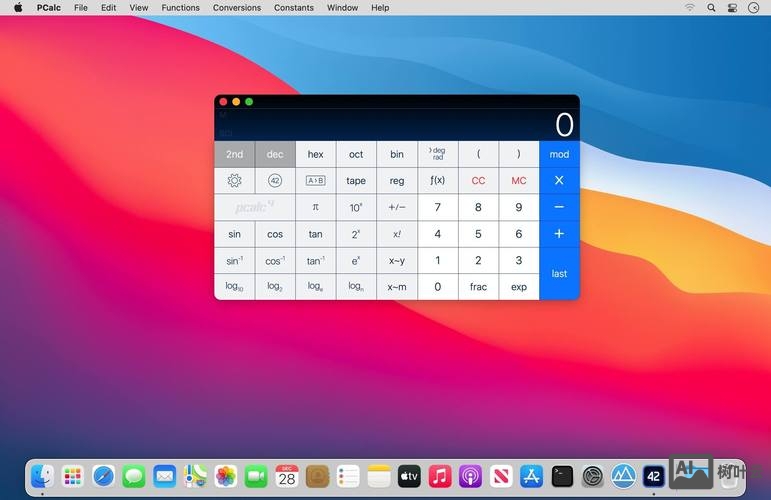
Task: Click the x~y swap key
Action: (397, 260)
